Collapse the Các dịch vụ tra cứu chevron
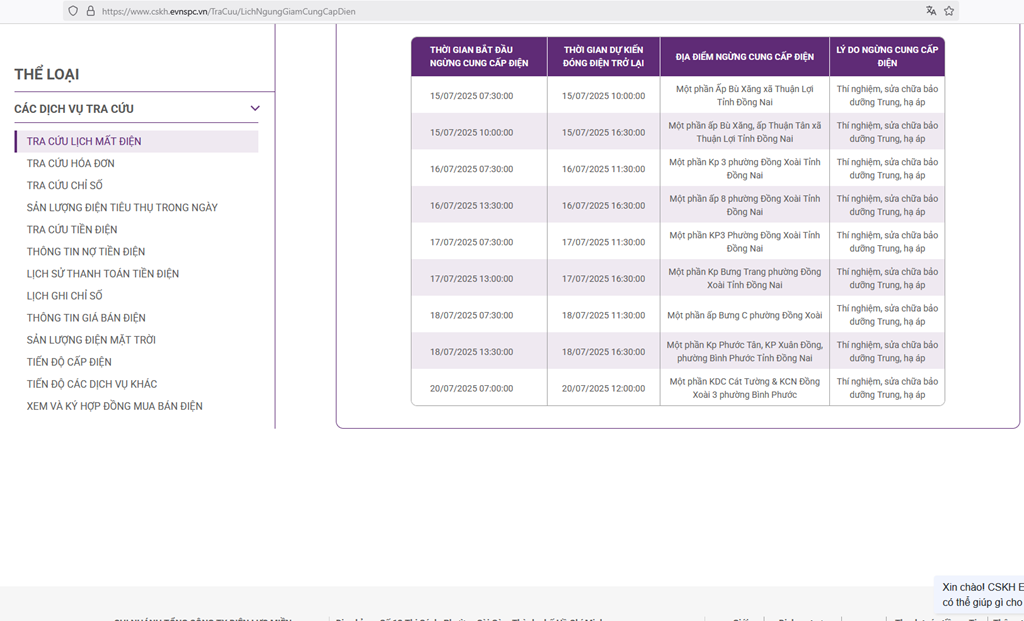The height and width of the screenshot is (621, 1024). click(x=255, y=108)
